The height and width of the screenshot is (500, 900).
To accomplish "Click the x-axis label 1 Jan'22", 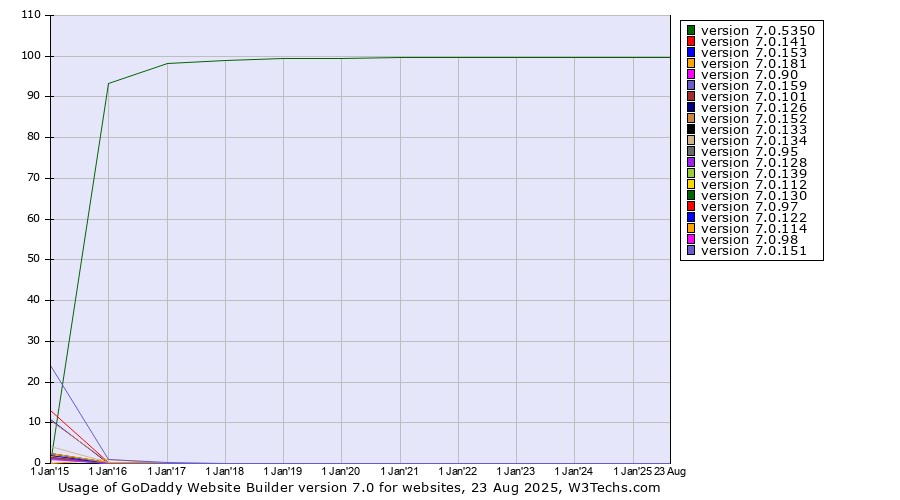I will 457,471.
